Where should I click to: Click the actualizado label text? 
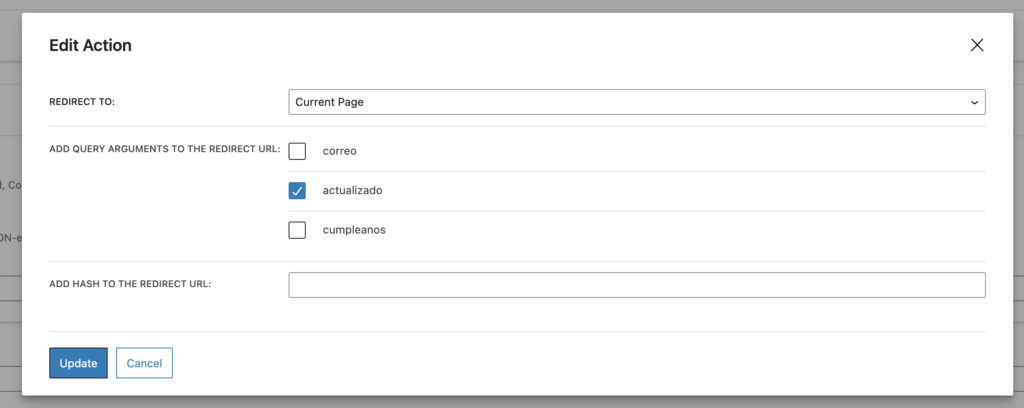coord(352,190)
